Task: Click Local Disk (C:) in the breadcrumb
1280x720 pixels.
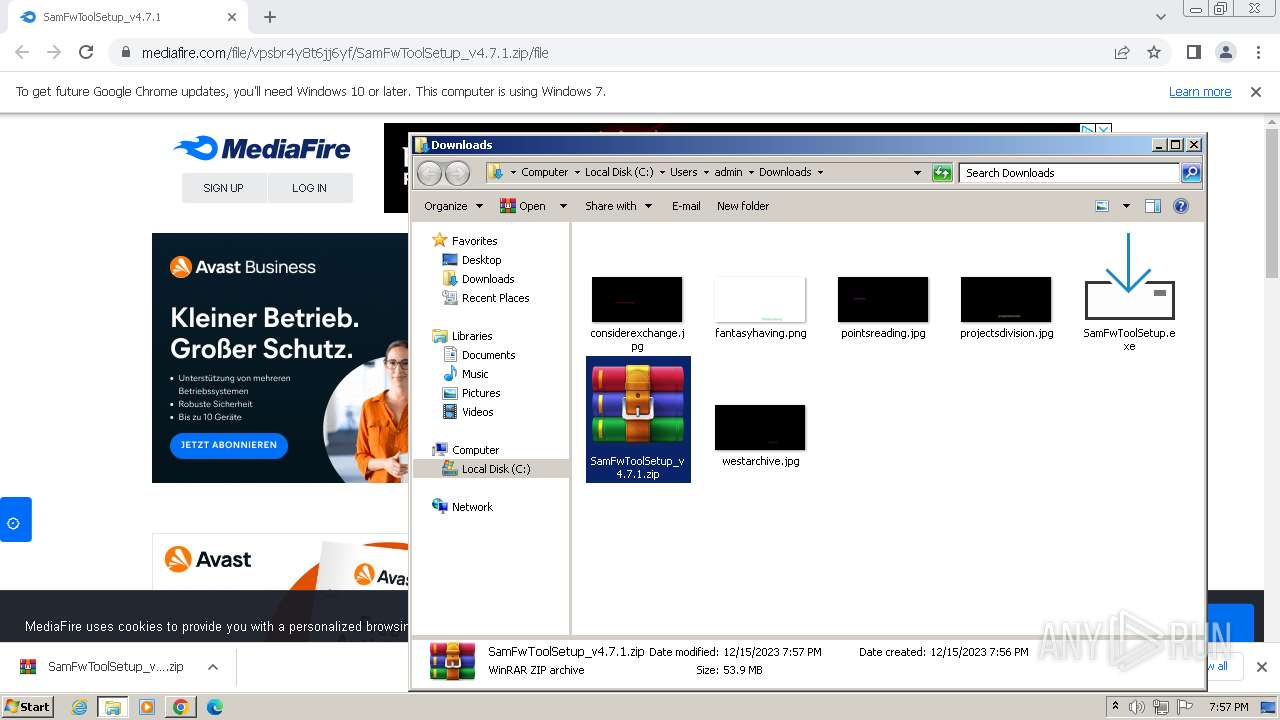Action: pyautogui.click(x=619, y=172)
